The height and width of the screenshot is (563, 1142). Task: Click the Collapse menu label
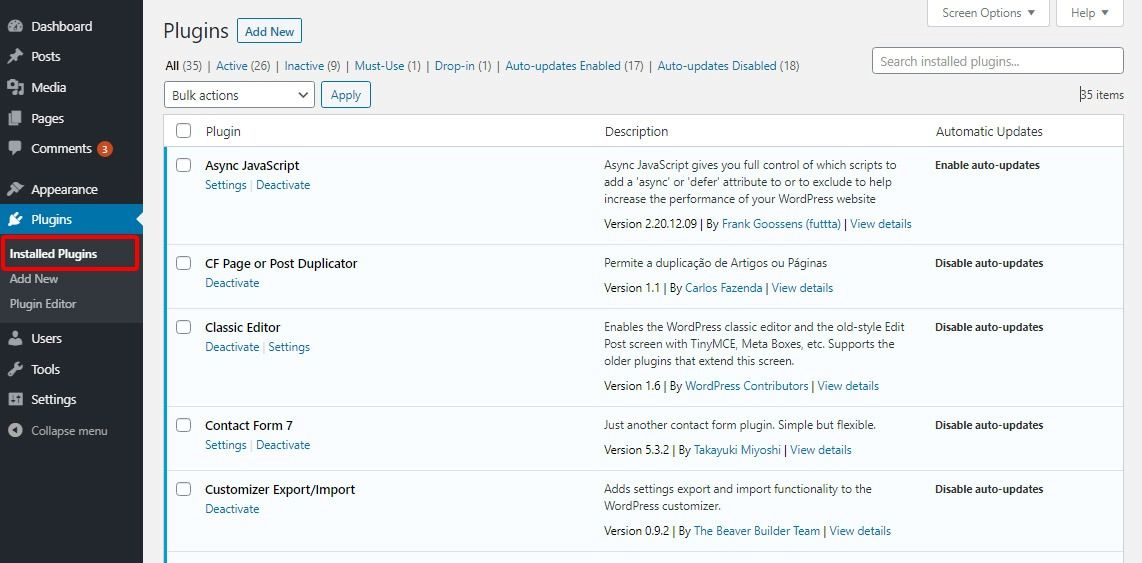pos(69,431)
